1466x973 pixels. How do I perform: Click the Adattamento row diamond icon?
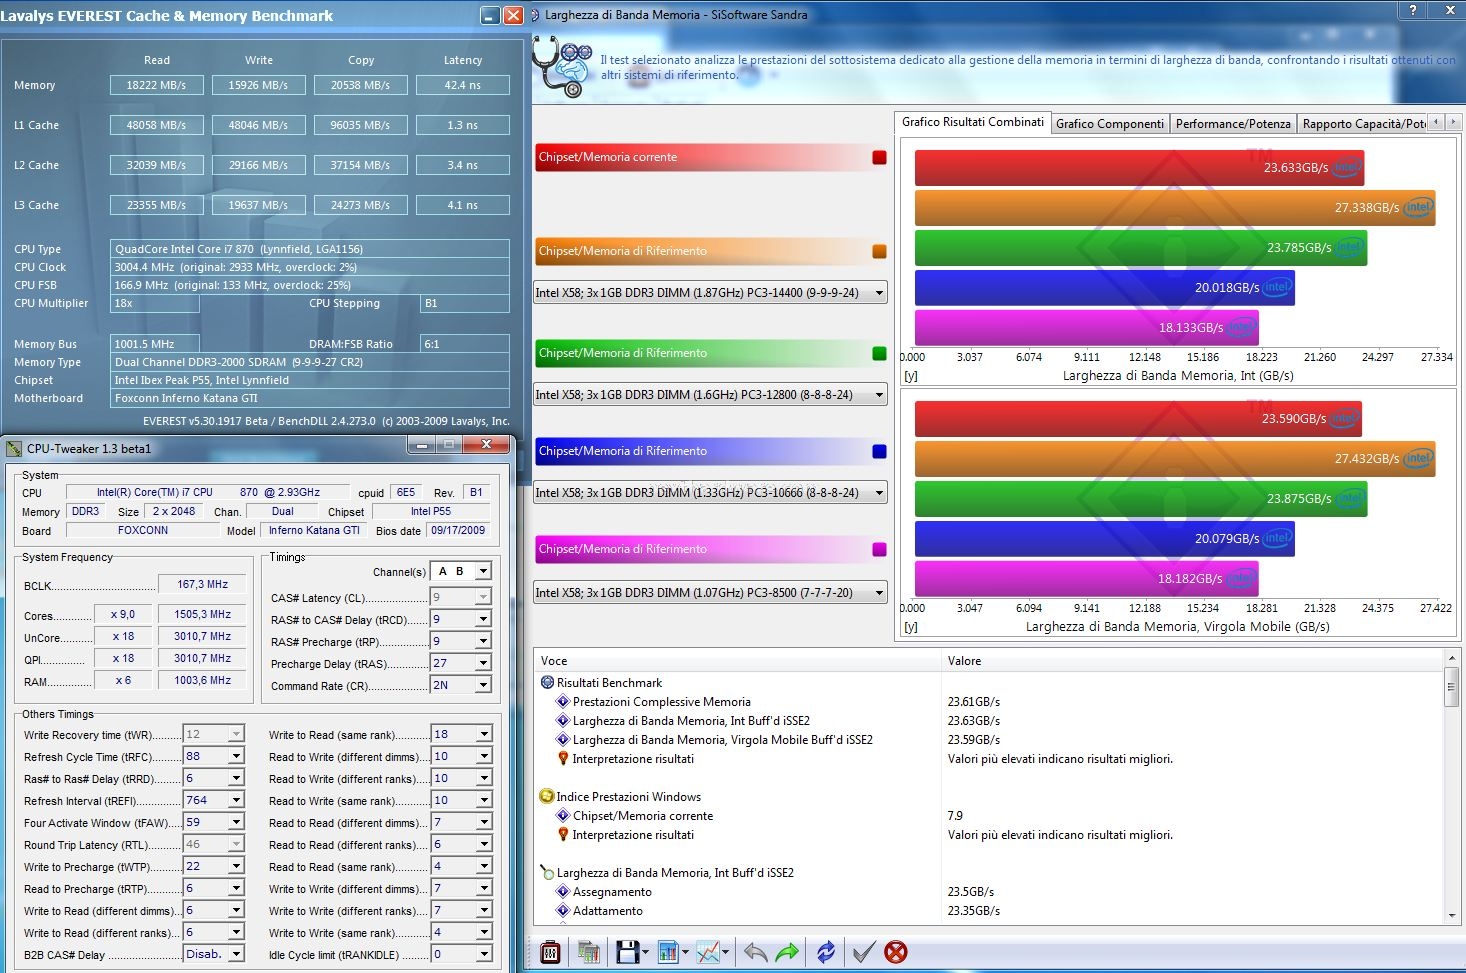(563, 910)
